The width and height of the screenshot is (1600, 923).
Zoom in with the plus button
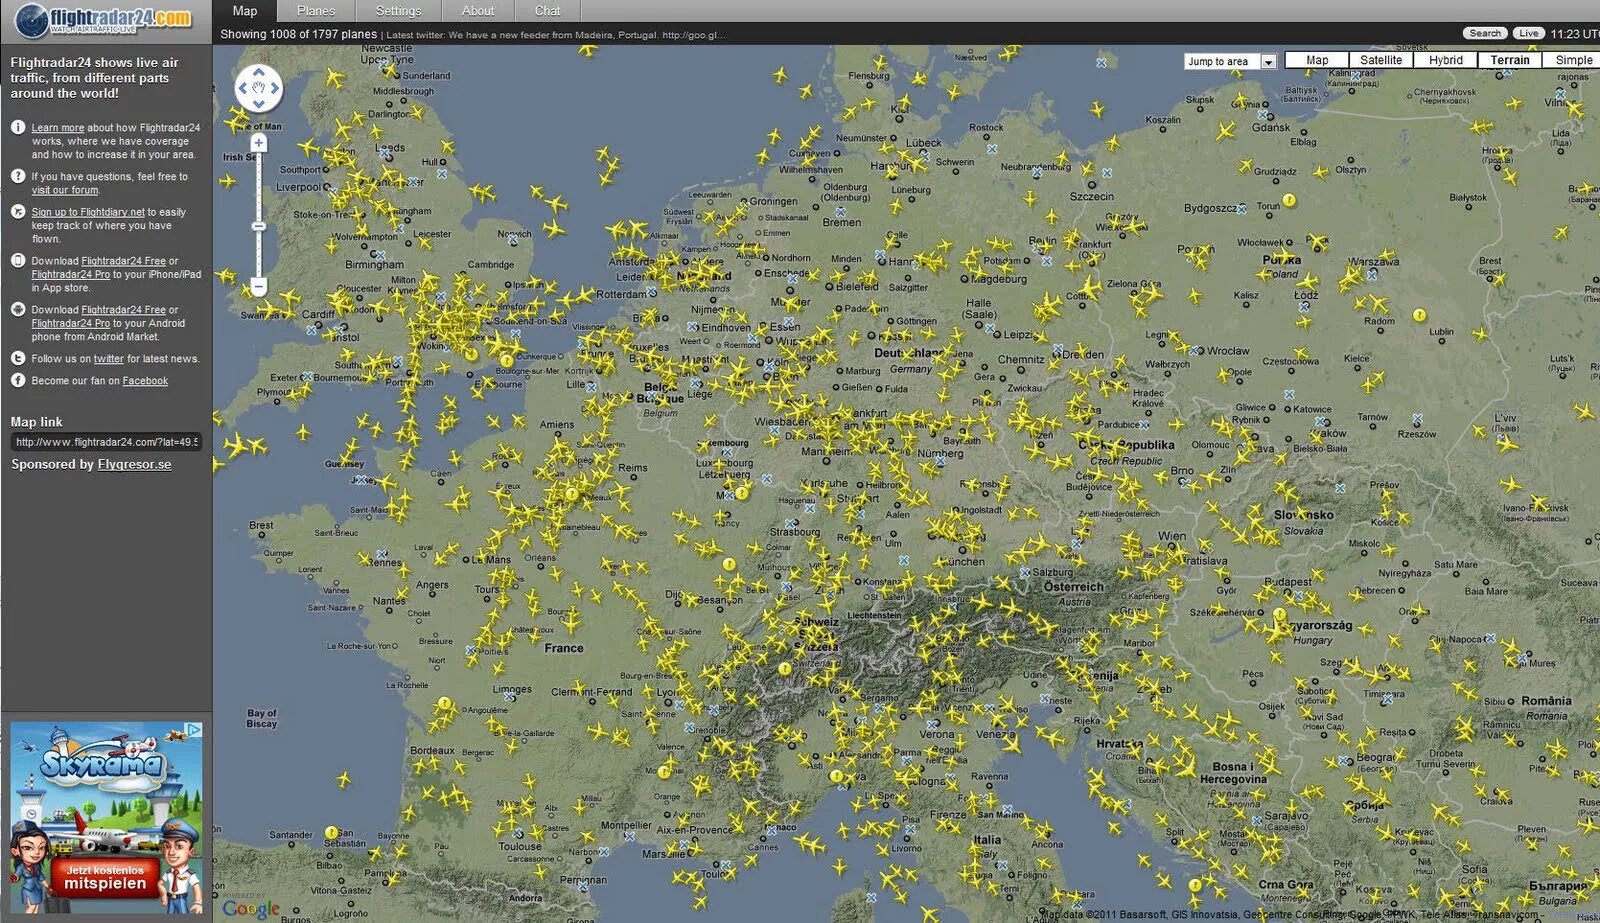tap(258, 144)
